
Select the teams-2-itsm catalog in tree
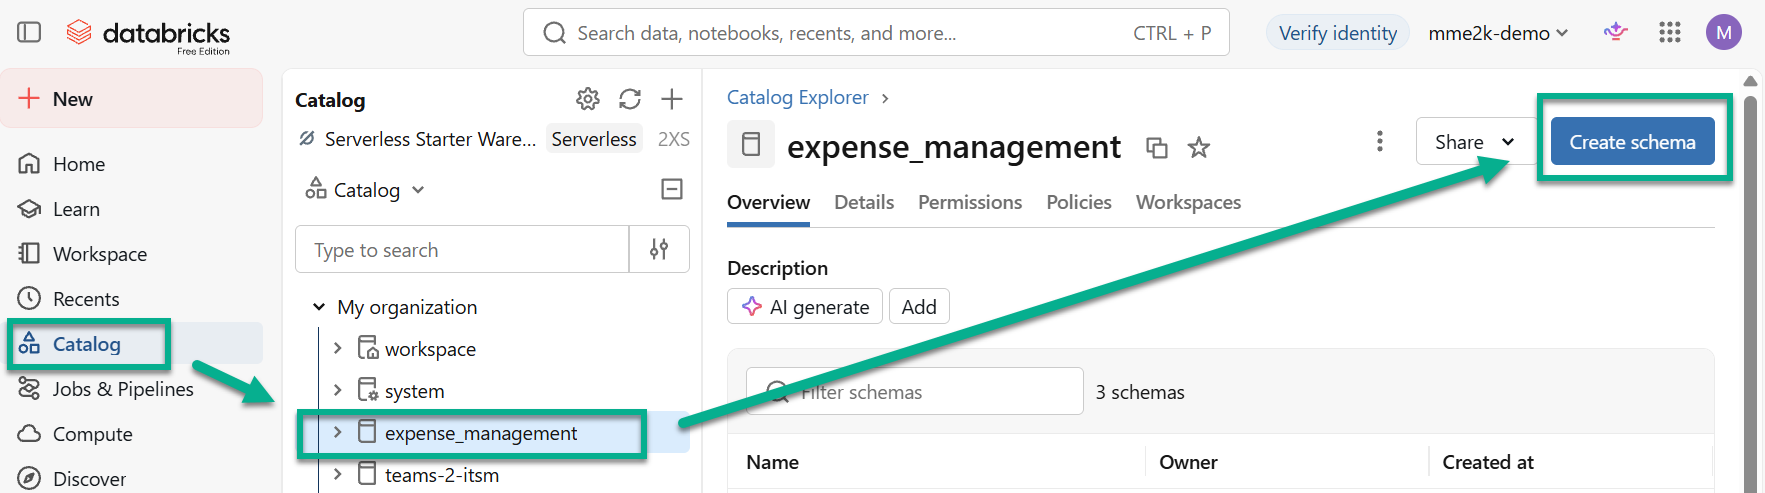pos(442,475)
